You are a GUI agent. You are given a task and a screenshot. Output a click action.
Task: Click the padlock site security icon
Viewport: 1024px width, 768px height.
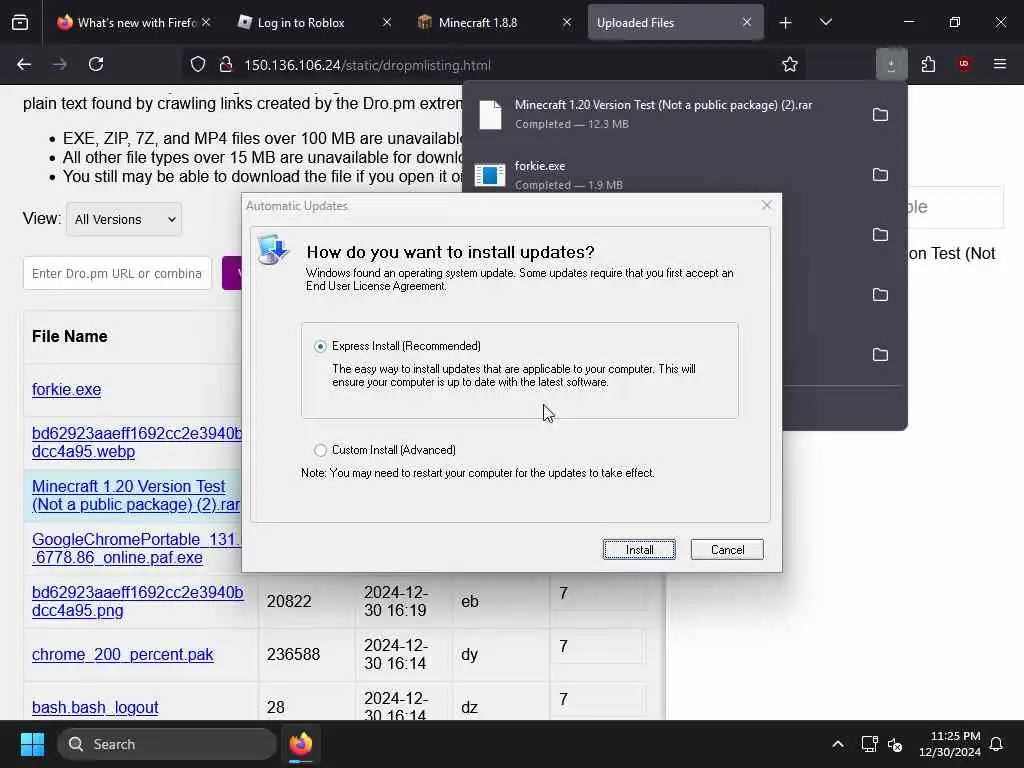(x=225, y=65)
